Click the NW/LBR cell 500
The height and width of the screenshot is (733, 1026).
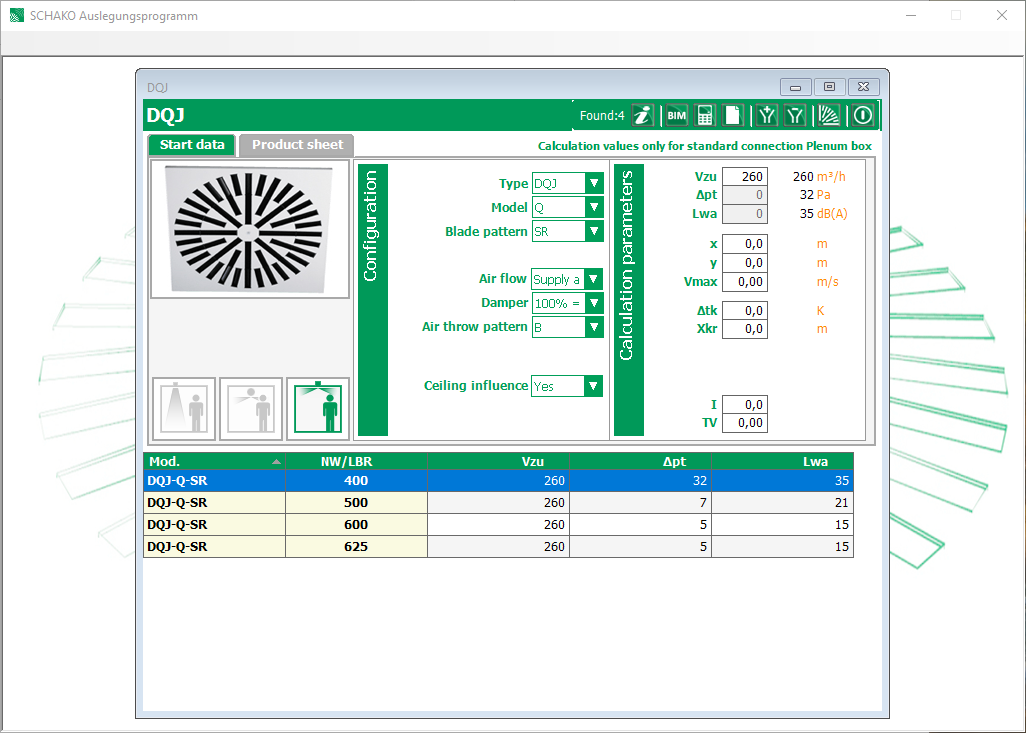pyautogui.click(x=356, y=503)
